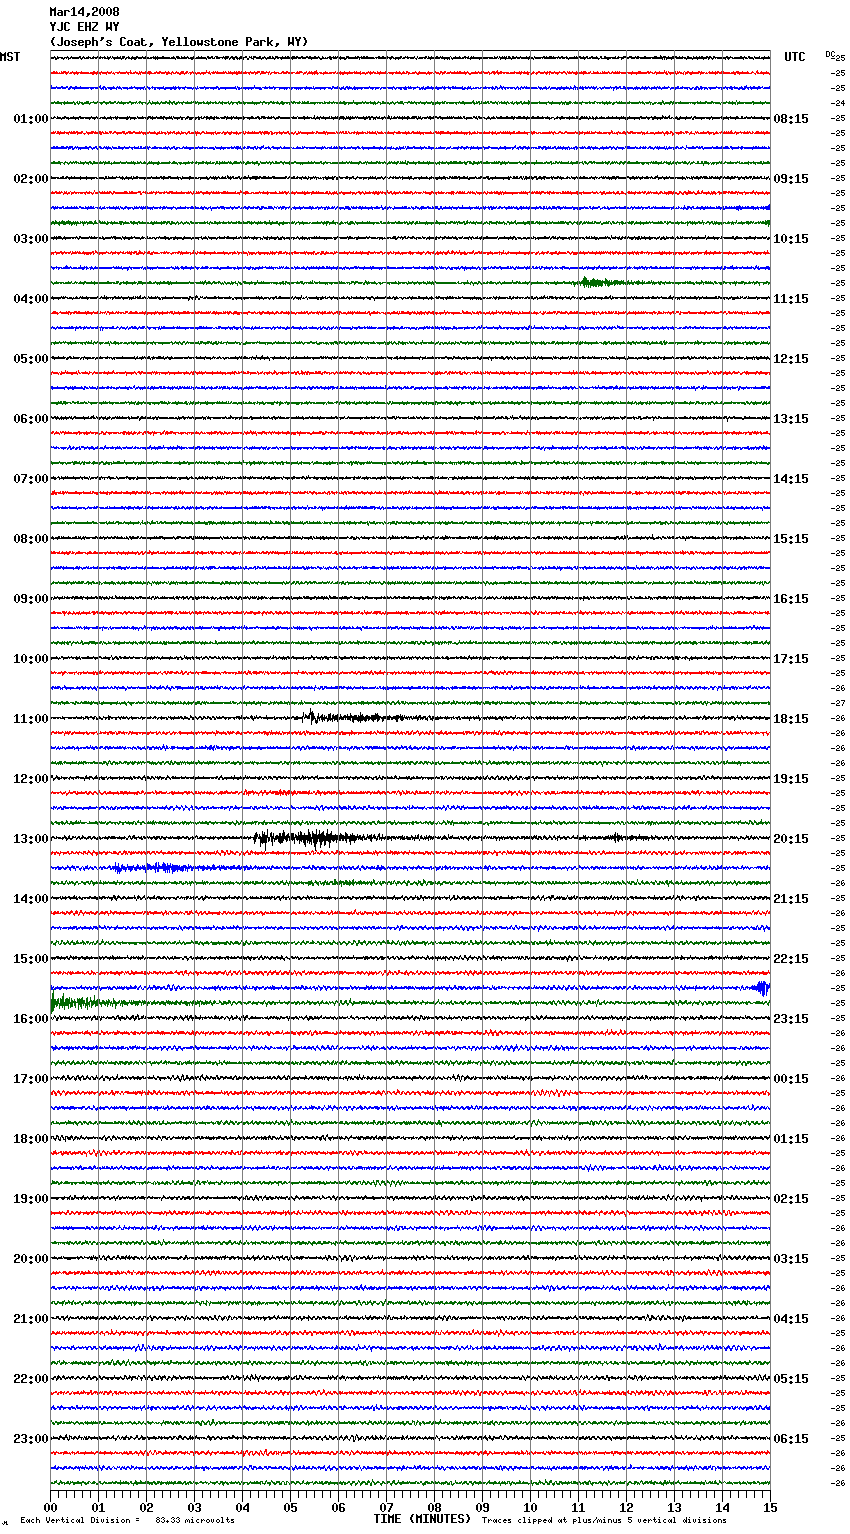850x1534 pixels.
Task: Select the 23:00 MST time label
Action: [31, 1439]
